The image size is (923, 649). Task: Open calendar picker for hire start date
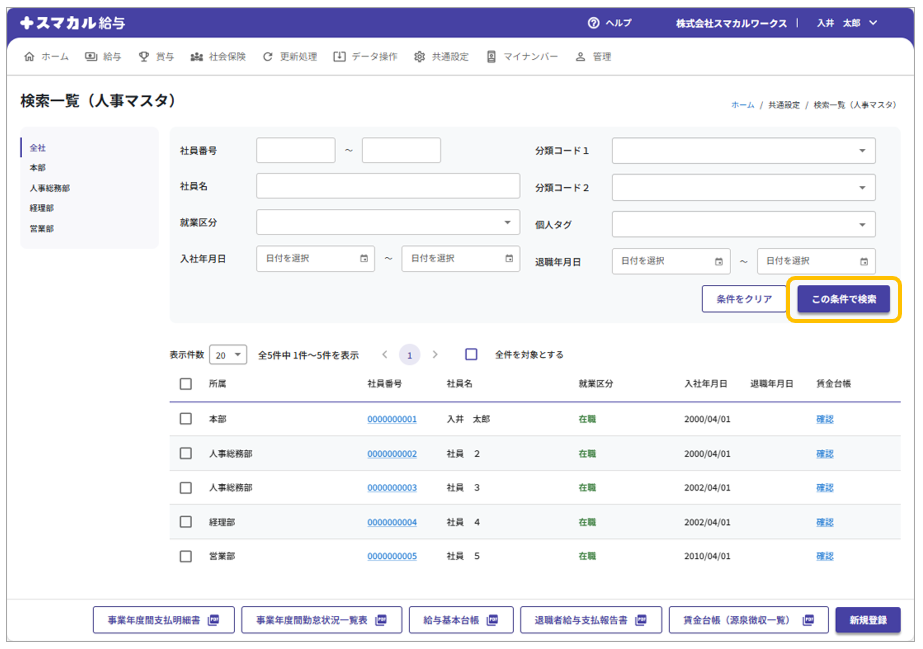coord(363,259)
